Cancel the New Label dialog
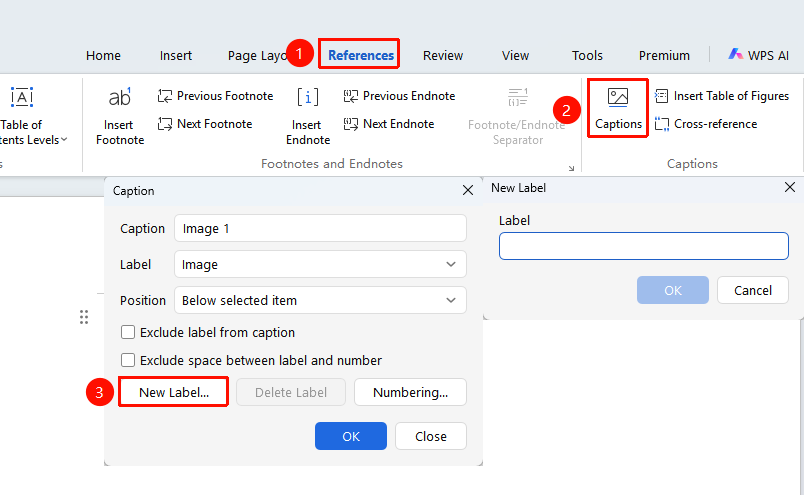This screenshot has width=804, height=495. [x=753, y=290]
